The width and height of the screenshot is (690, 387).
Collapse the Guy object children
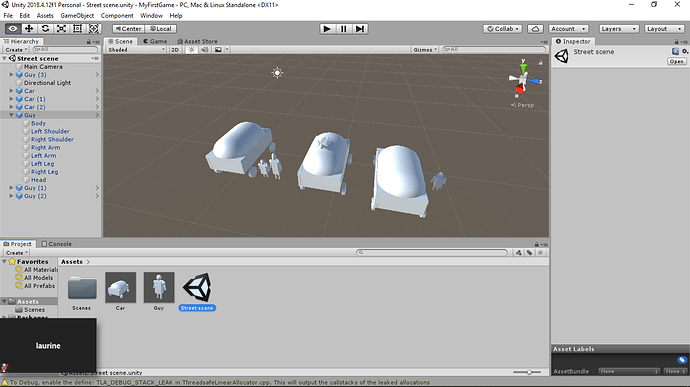coord(11,115)
